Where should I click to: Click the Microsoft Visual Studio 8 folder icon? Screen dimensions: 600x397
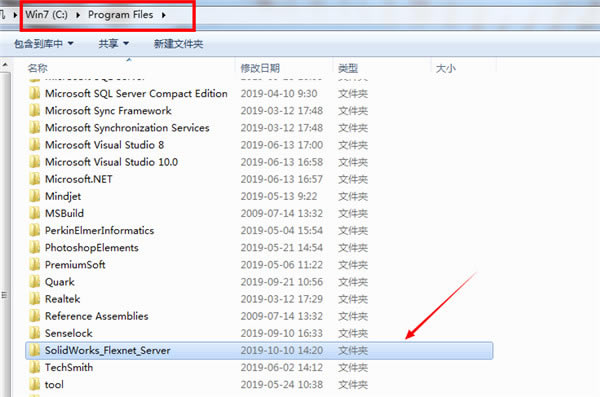point(34,145)
